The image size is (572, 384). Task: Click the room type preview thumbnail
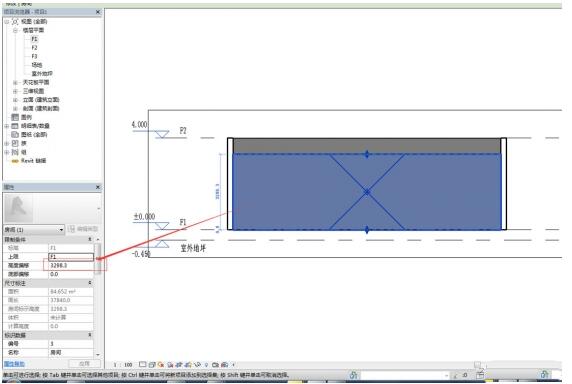18,209
